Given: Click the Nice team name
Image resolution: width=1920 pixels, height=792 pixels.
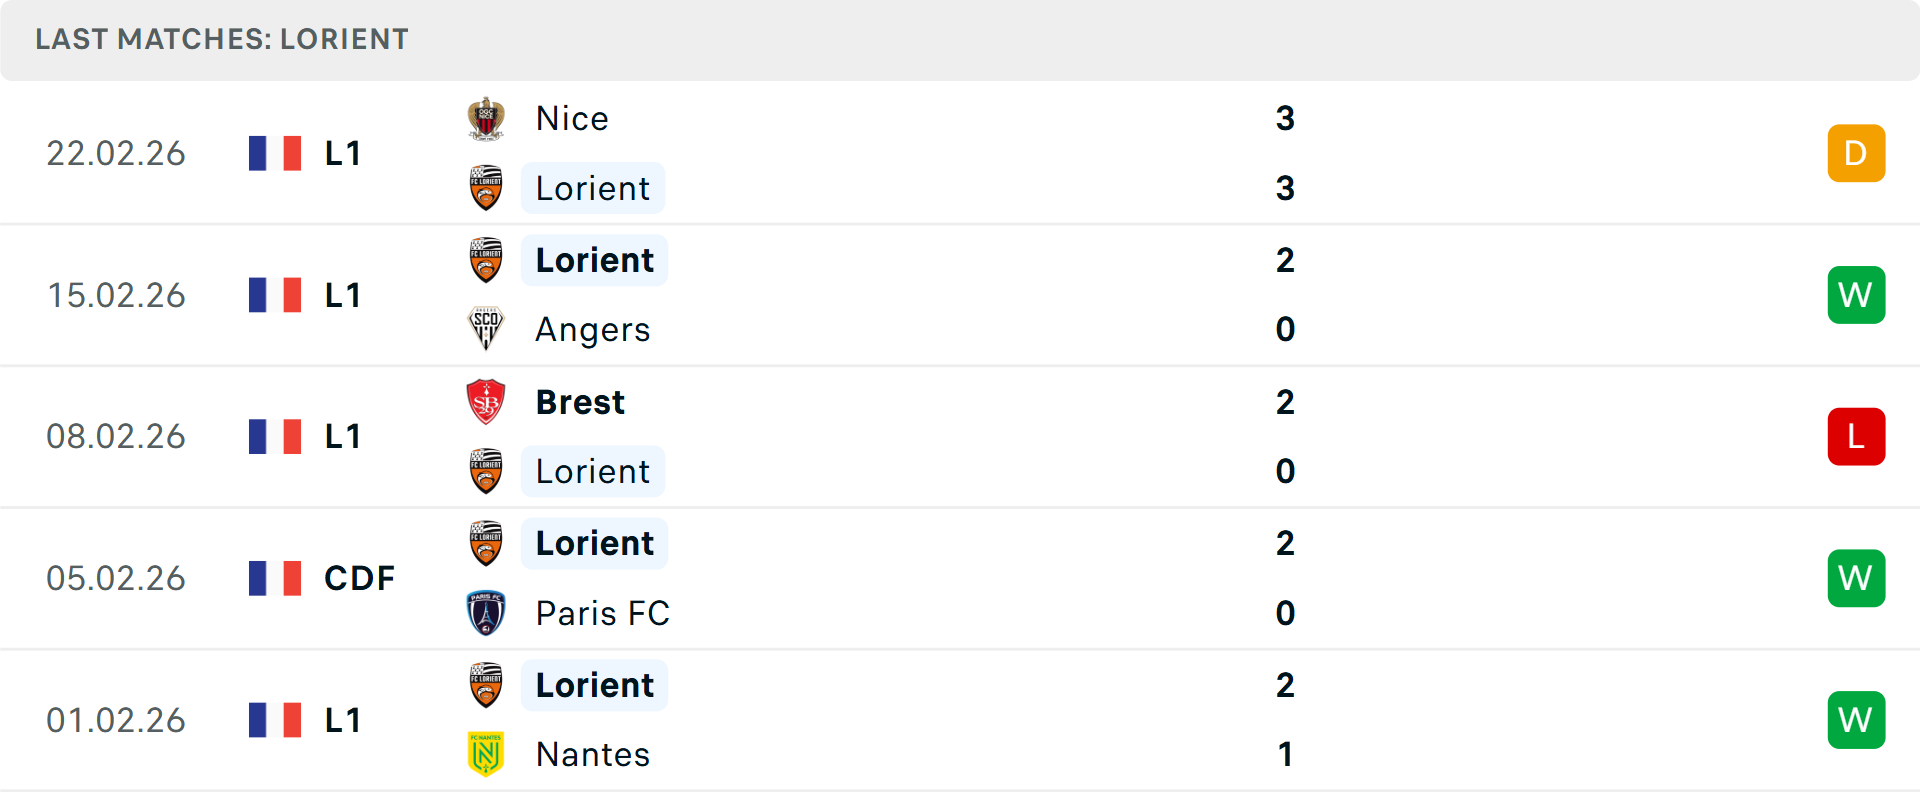Looking at the screenshot, I should [571, 118].
